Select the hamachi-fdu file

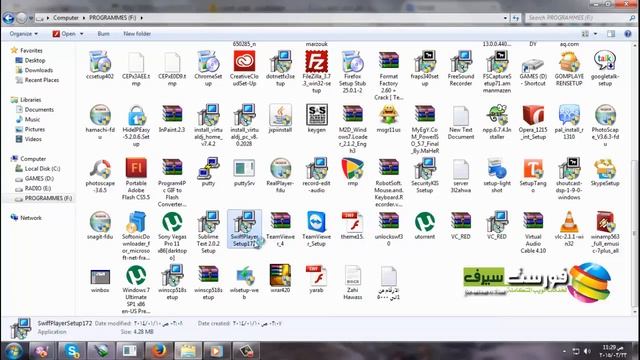click(100, 115)
